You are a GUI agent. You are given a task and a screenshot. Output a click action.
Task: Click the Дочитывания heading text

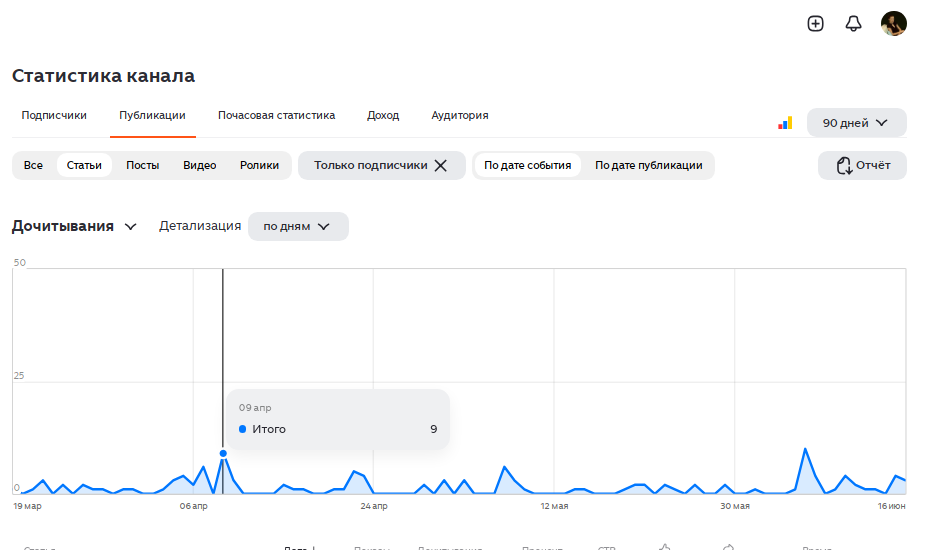click(63, 227)
